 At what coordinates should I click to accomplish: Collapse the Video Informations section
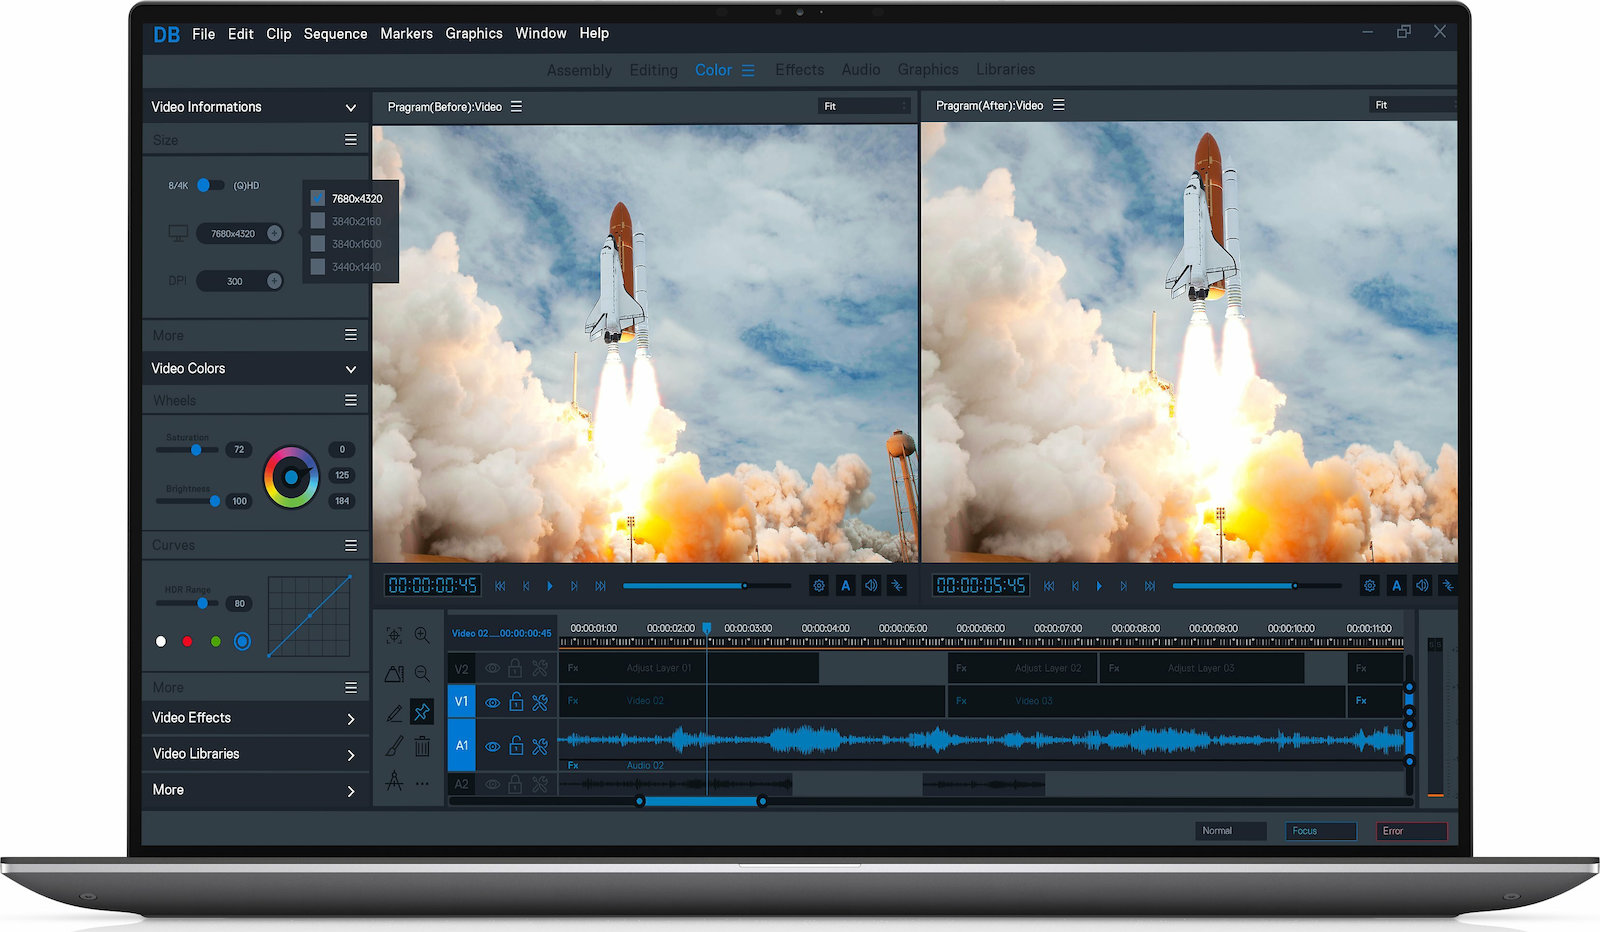click(x=350, y=108)
